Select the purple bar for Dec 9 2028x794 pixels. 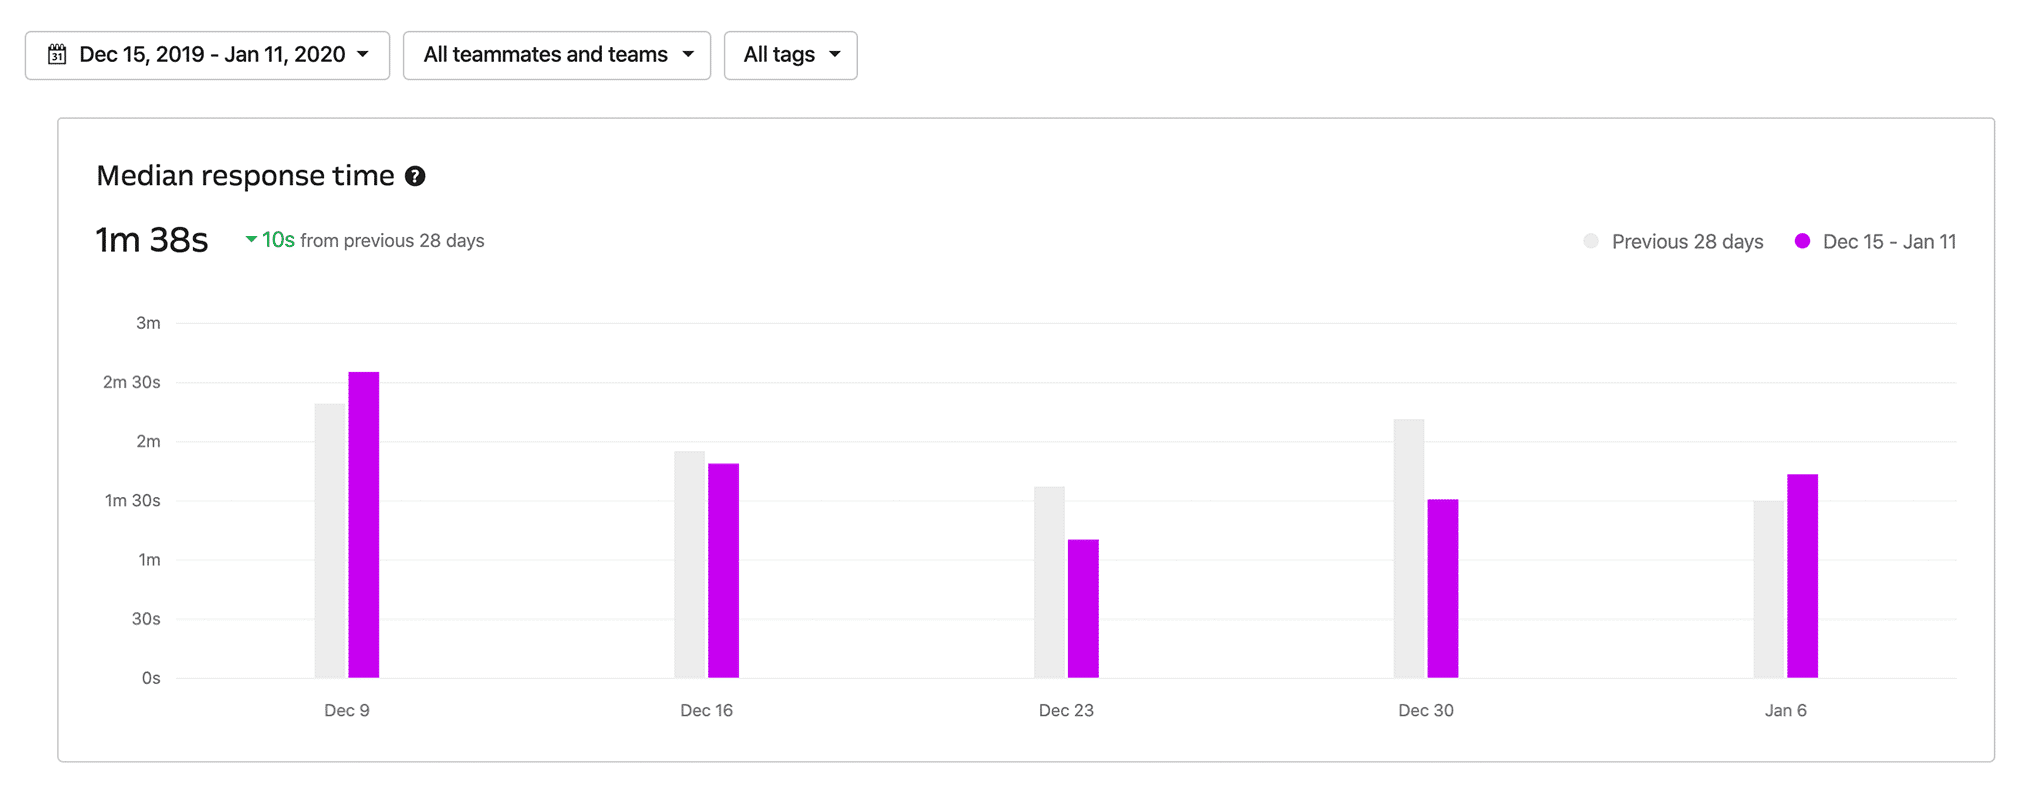[364, 525]
